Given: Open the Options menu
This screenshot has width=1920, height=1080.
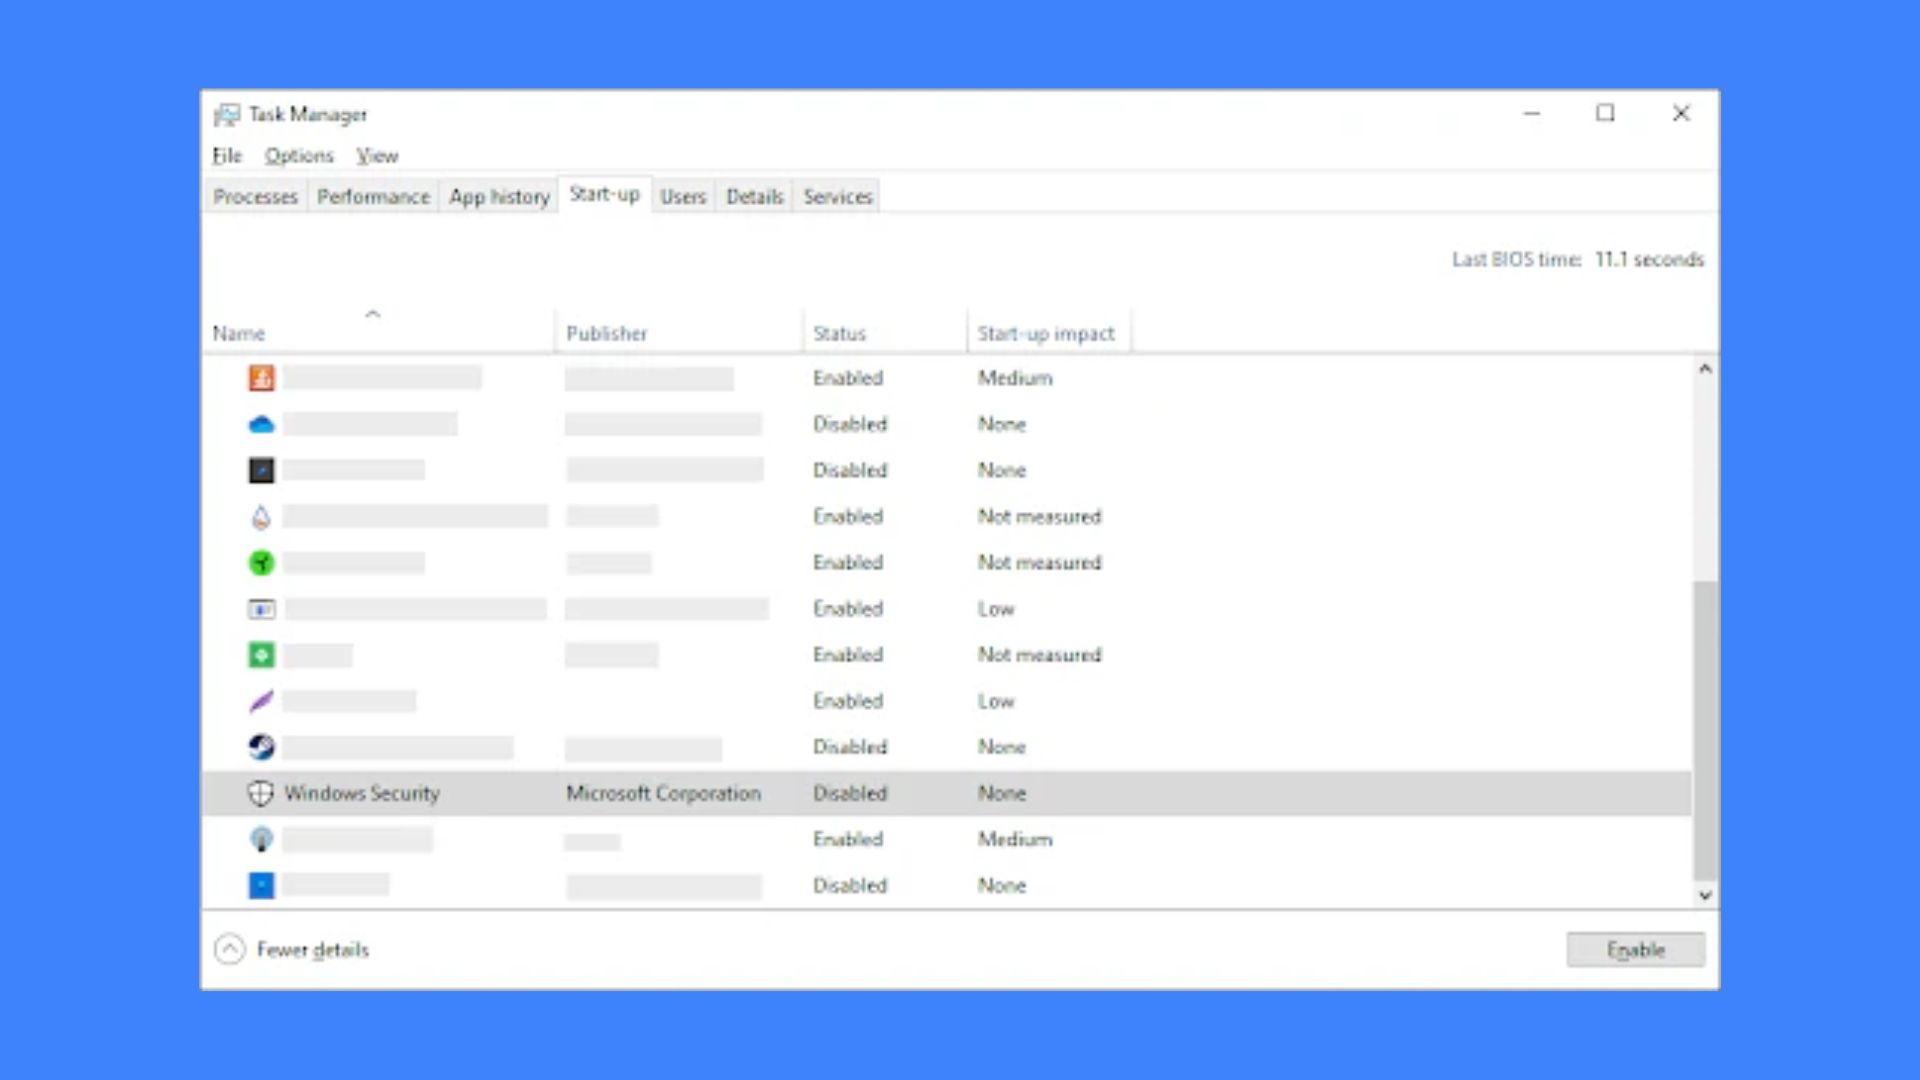Looking at the screenshot, I should [x=299, y=156].
